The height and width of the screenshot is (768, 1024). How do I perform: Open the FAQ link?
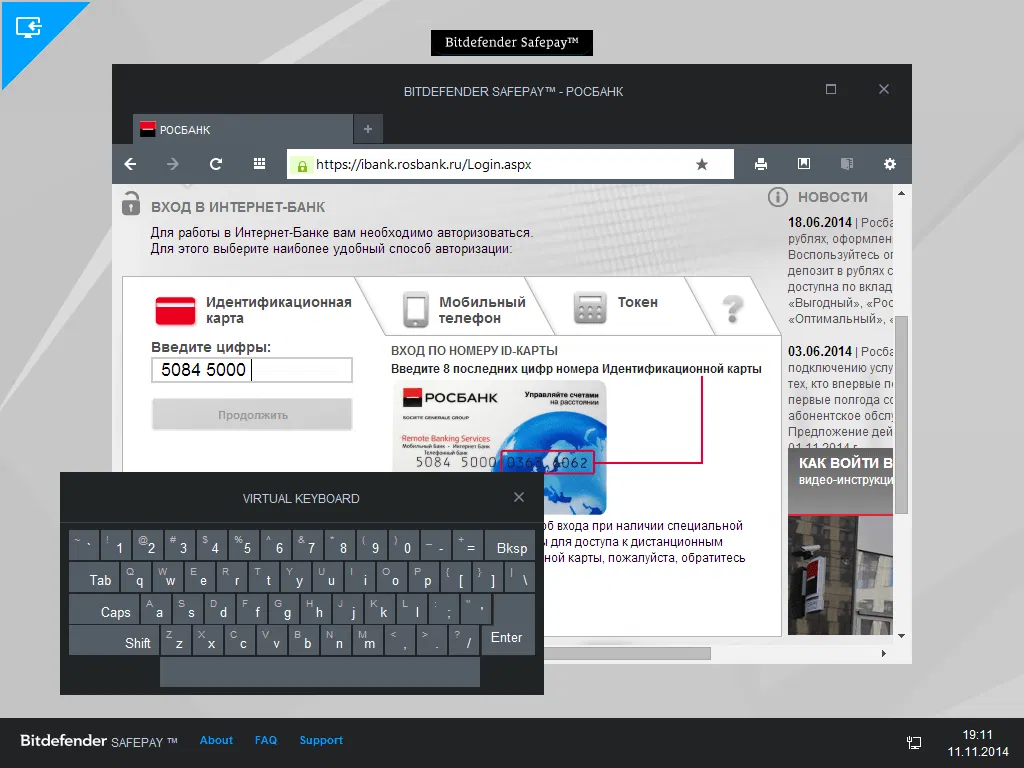(266, 740)
